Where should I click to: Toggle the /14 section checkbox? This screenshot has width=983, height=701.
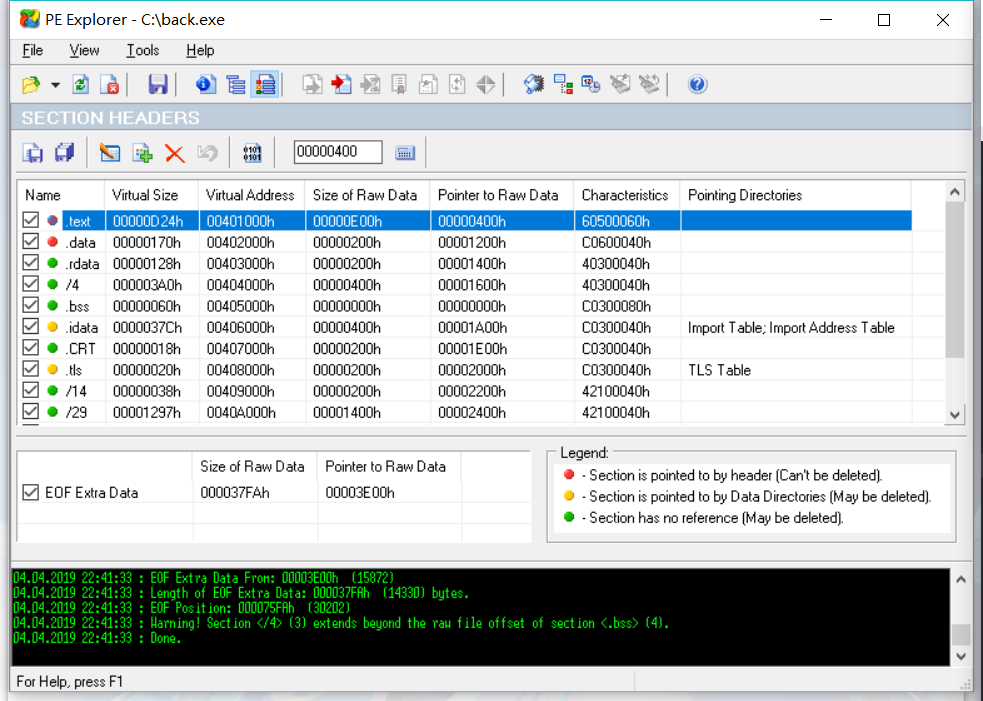pos(31,391)
